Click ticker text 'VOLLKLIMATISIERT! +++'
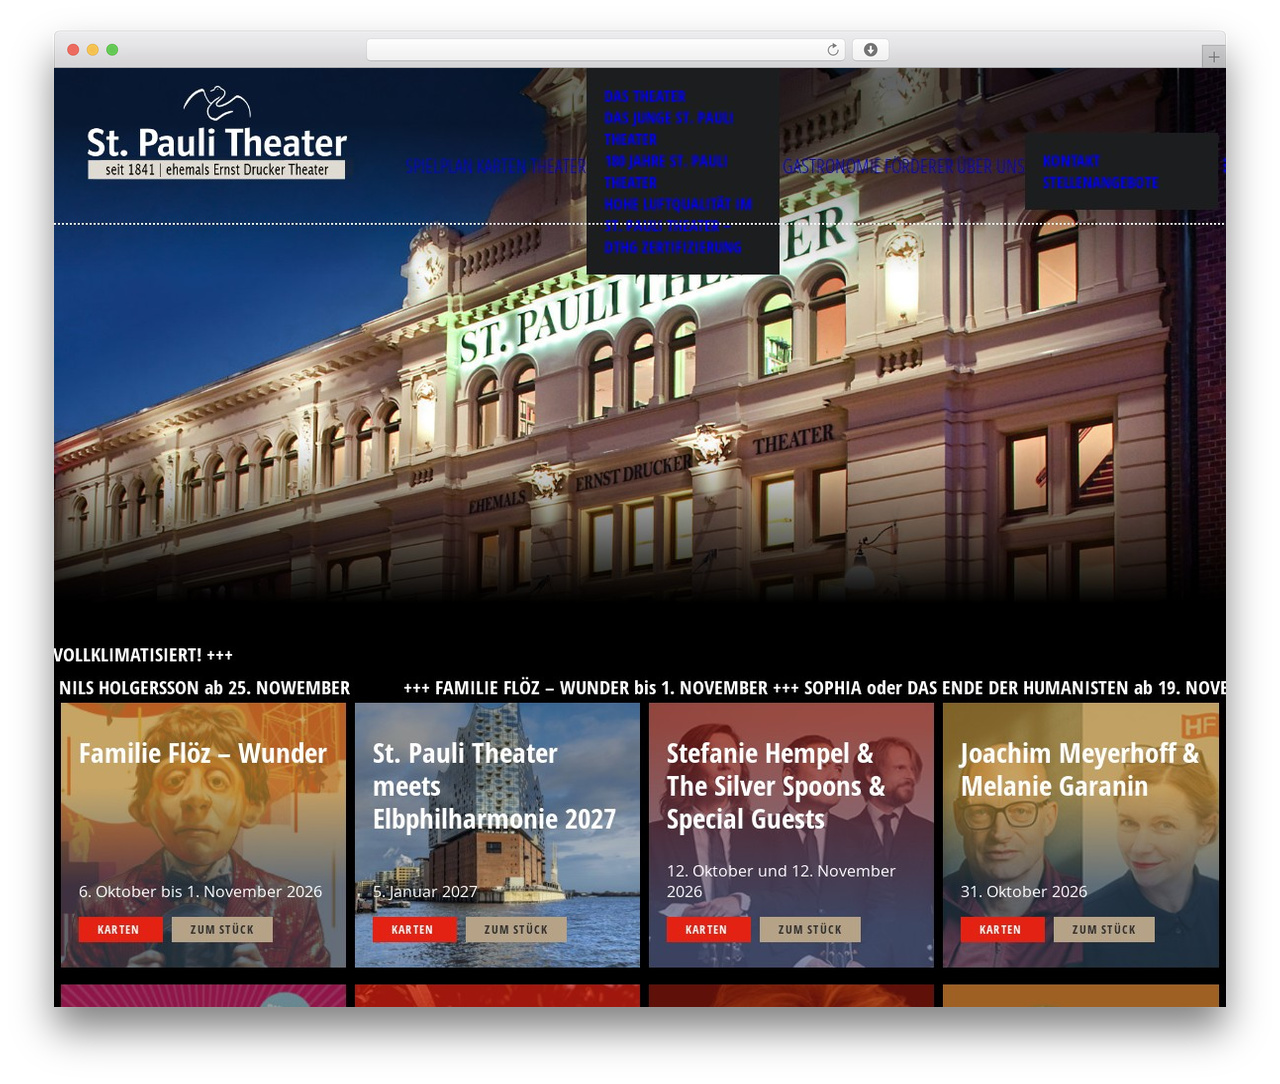Screen dimensions: 1280x1084 (143, 655)
